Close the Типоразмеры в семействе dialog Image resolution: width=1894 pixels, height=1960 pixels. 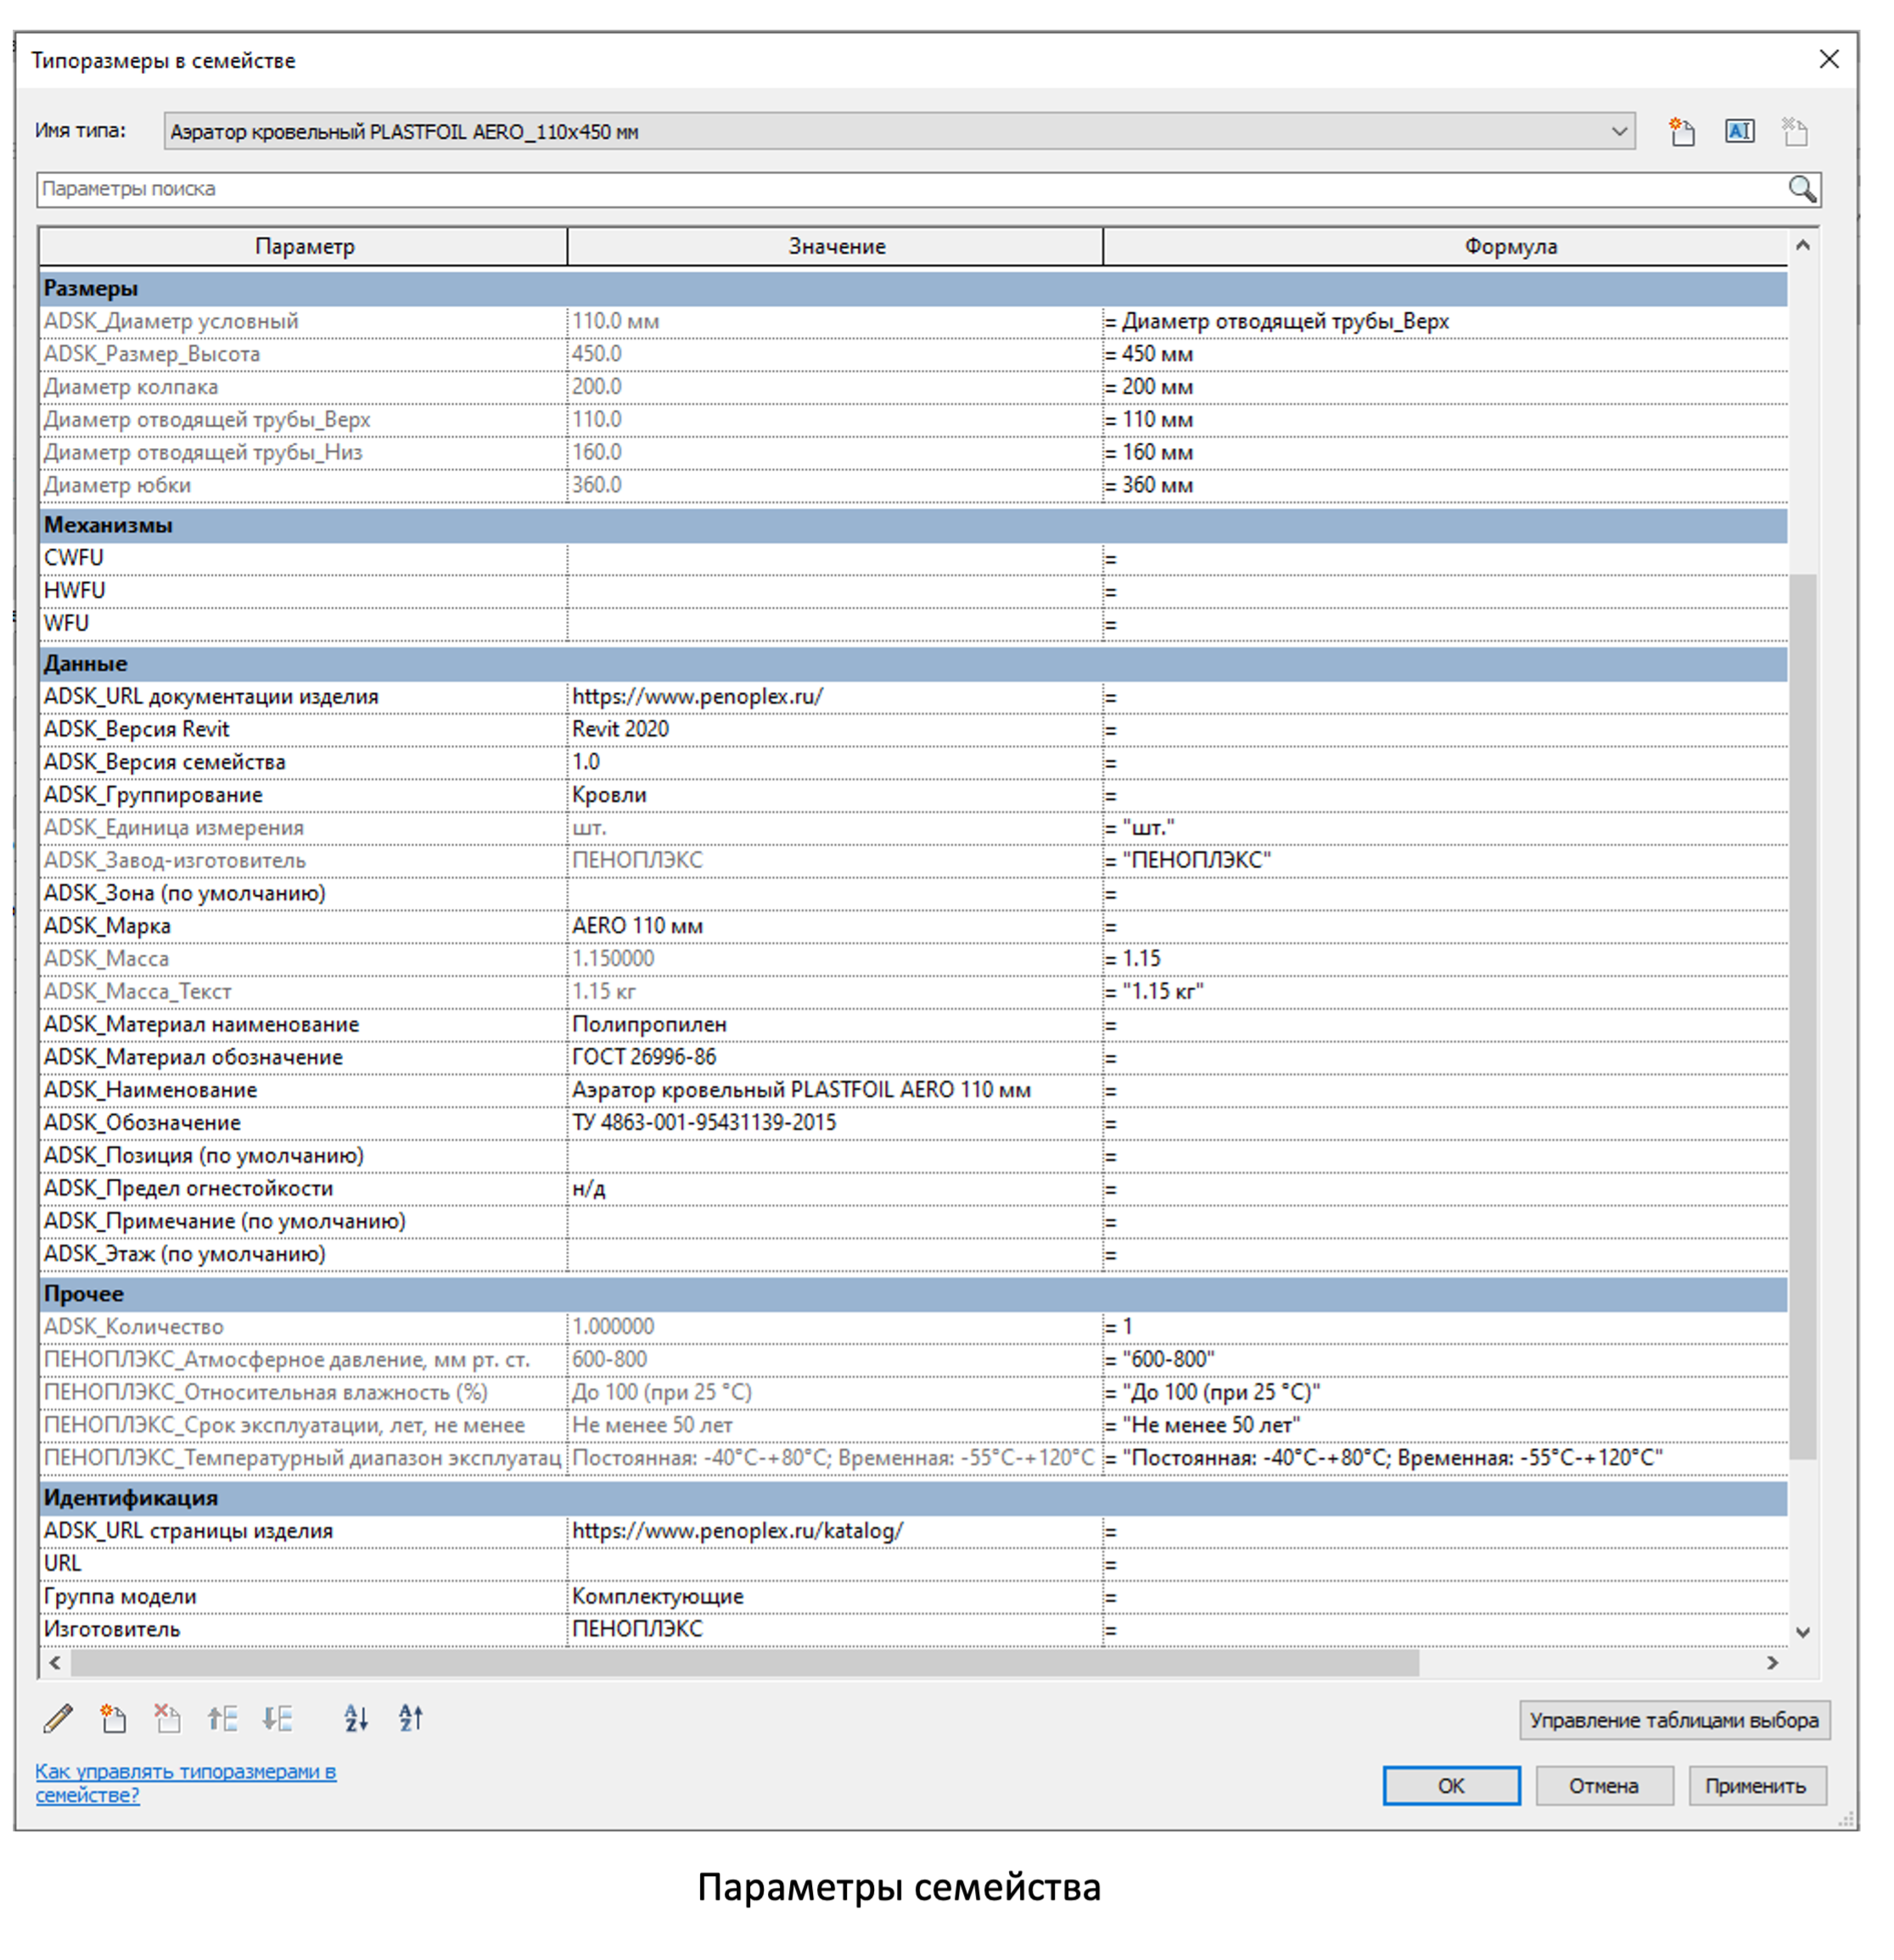point(1829,60)
